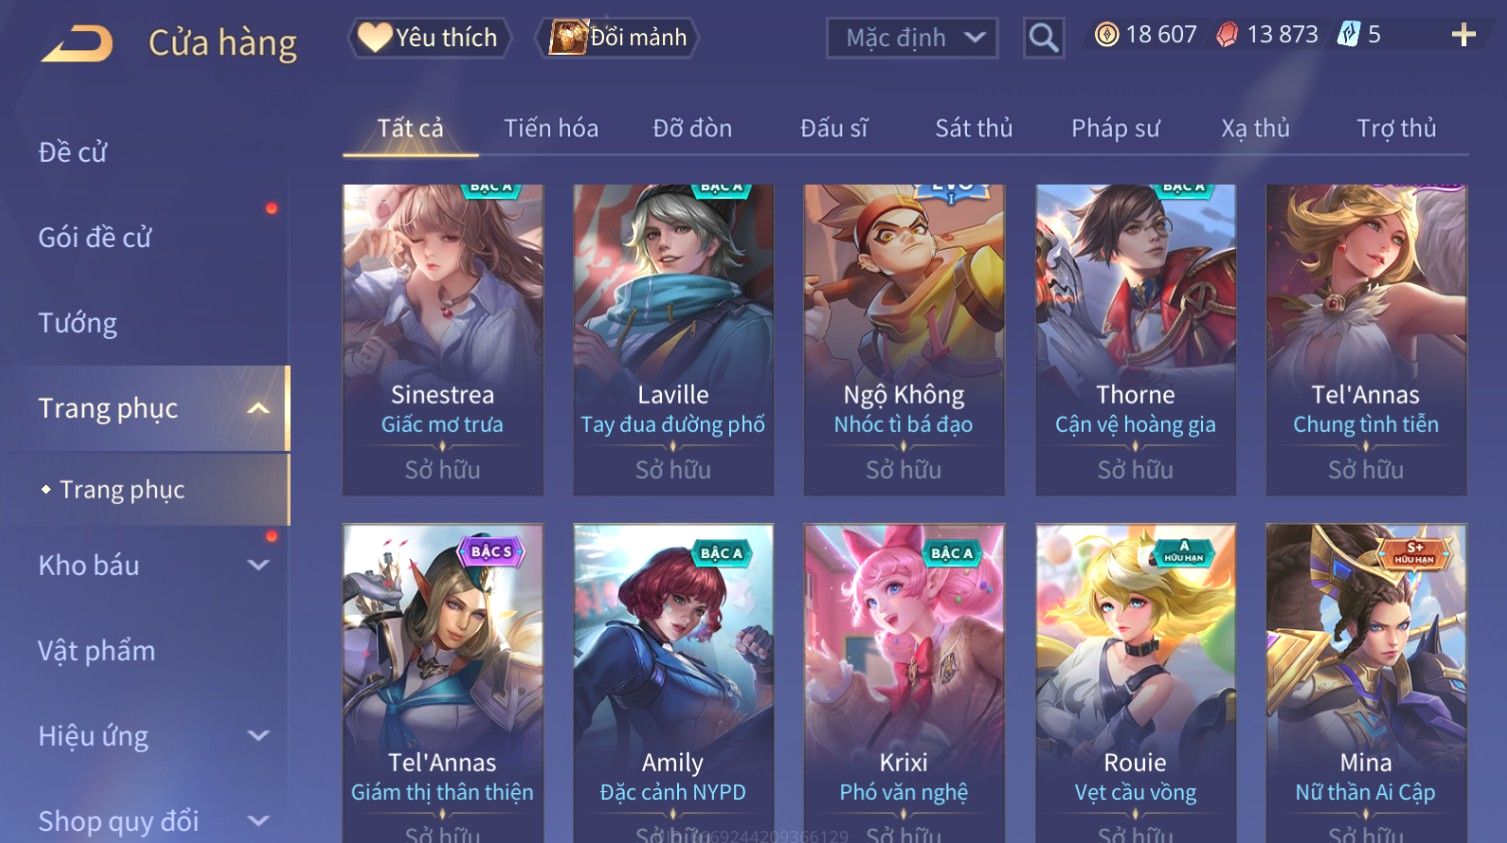Open the search magnifier icon
The width and height of the screenshot is (1507, 843).
pos(1043,38)
